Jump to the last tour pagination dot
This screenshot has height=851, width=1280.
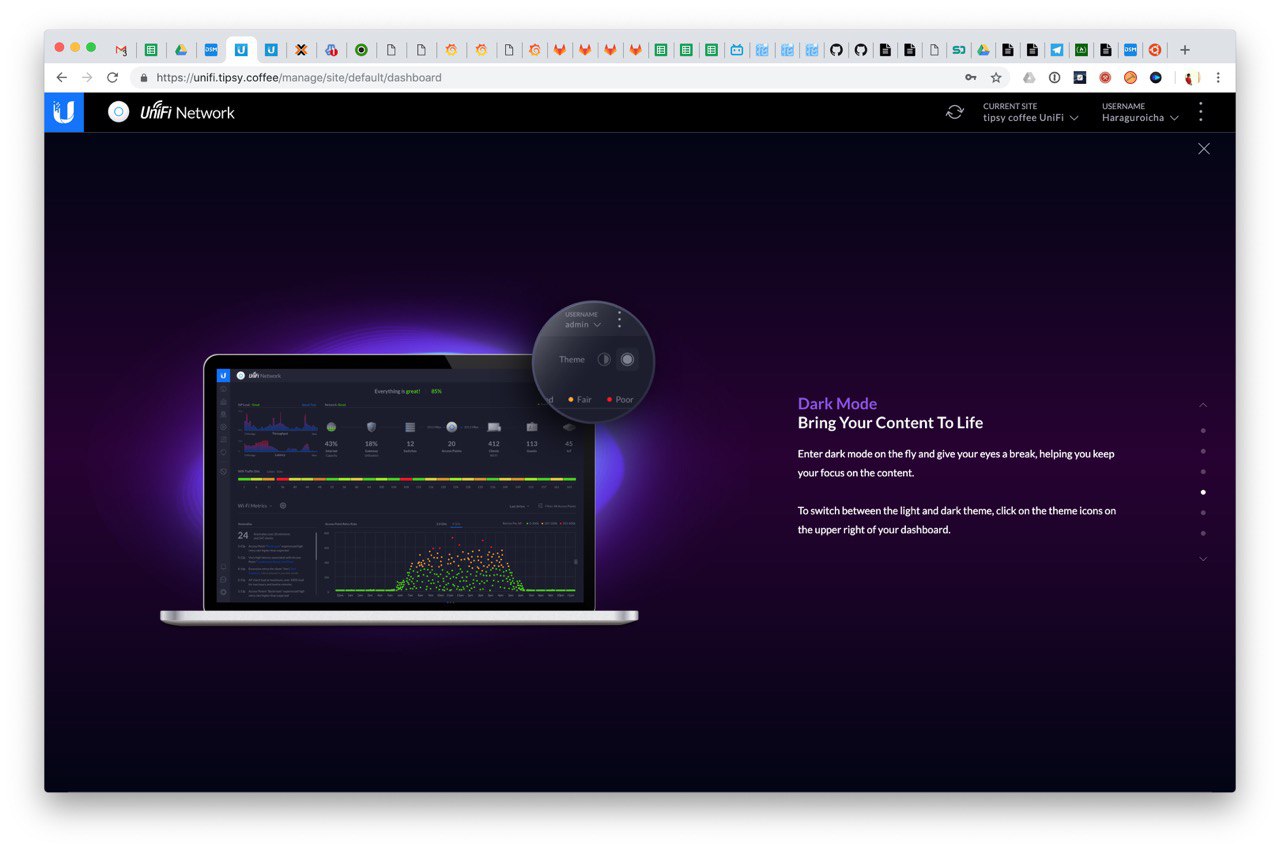point(1203,533)
